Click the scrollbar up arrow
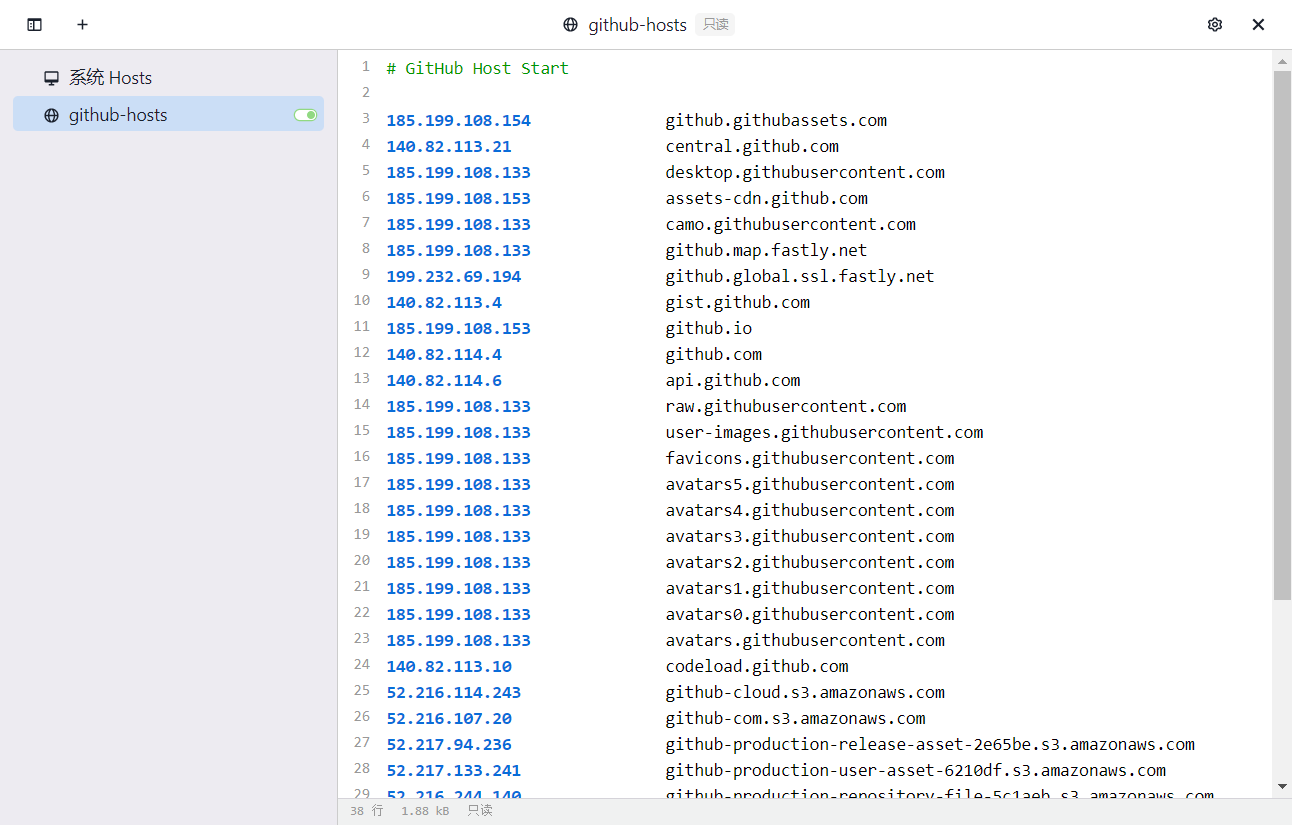Viewport: 1292px width, 825px height. coord(1282,62)
